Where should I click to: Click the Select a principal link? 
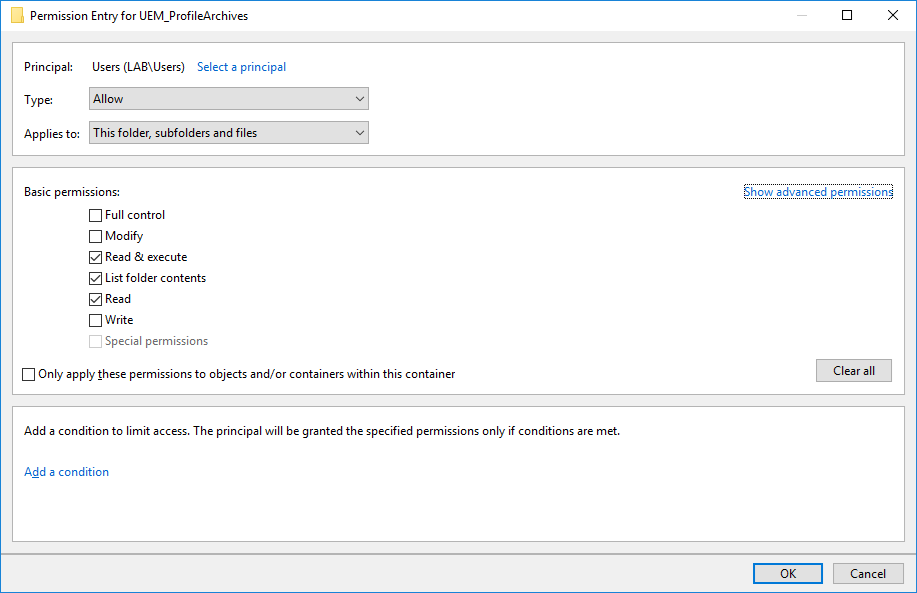click(x=241, y=67)
